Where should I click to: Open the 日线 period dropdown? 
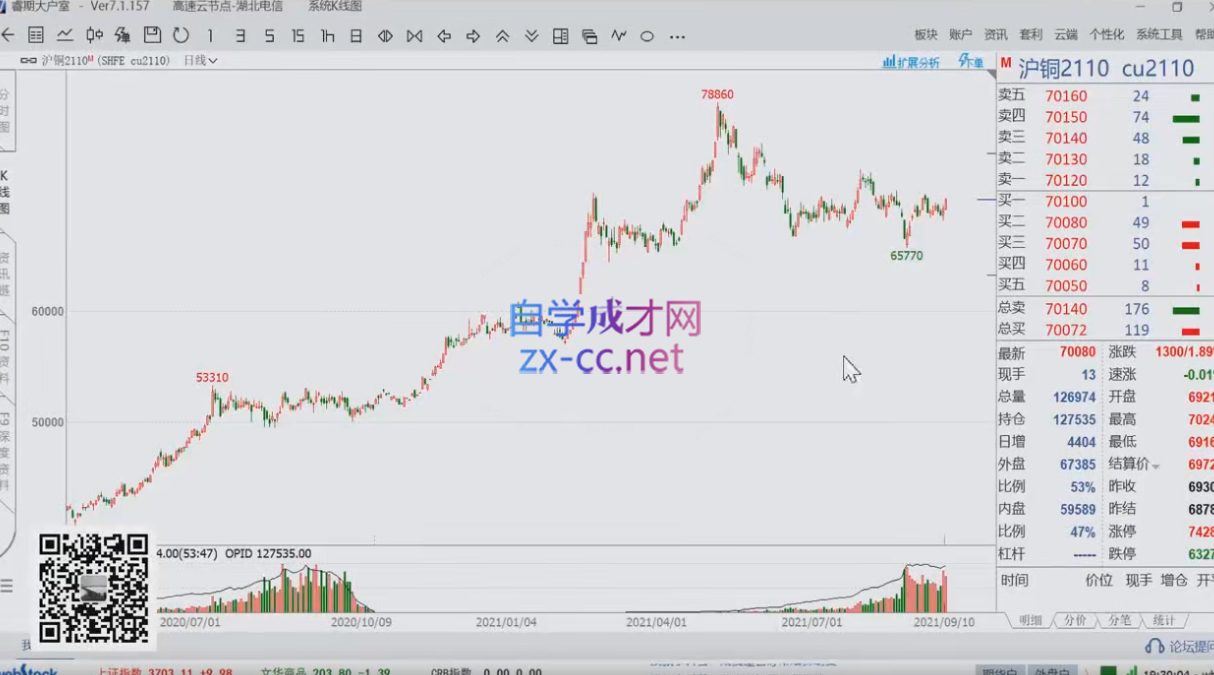200,61
